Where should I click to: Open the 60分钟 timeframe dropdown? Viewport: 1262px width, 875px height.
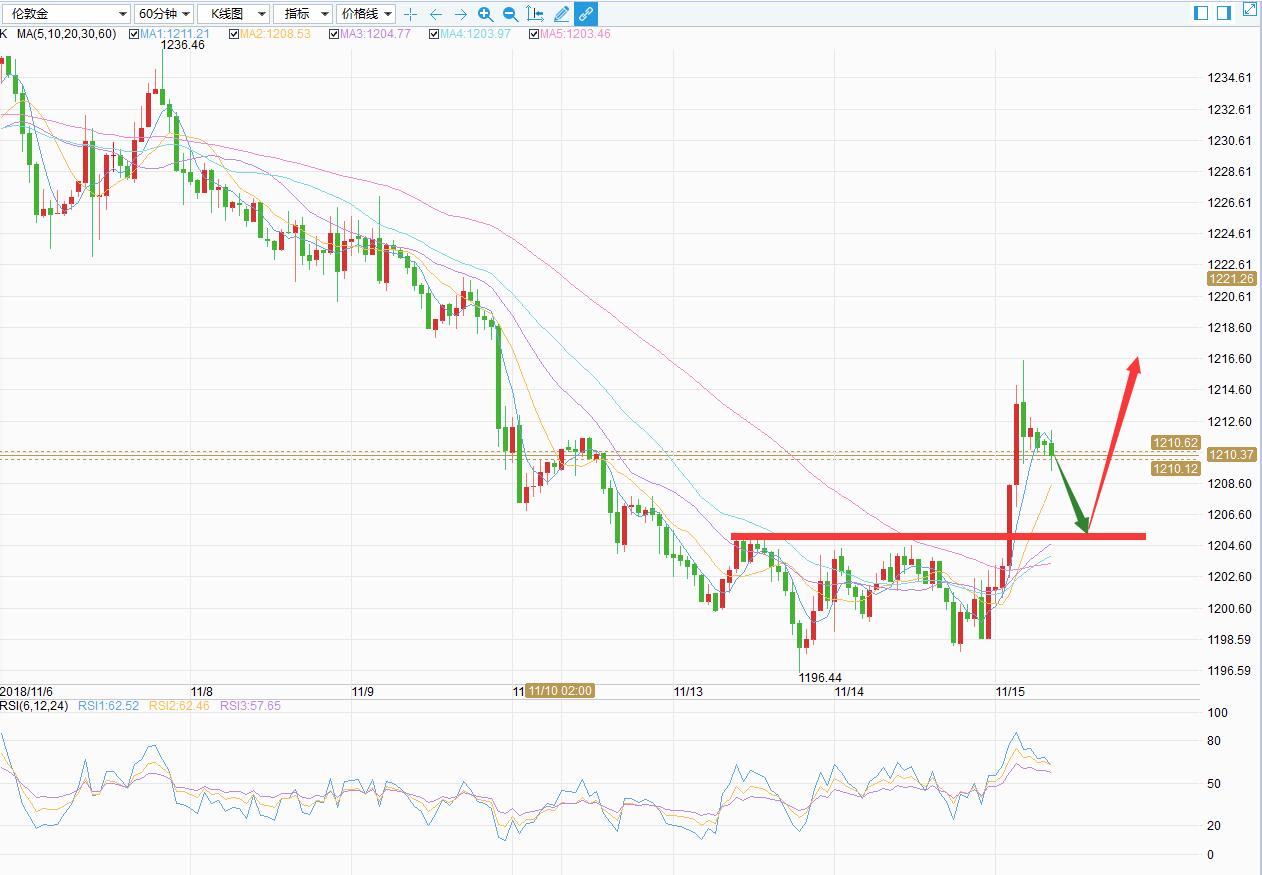[164, 14]
